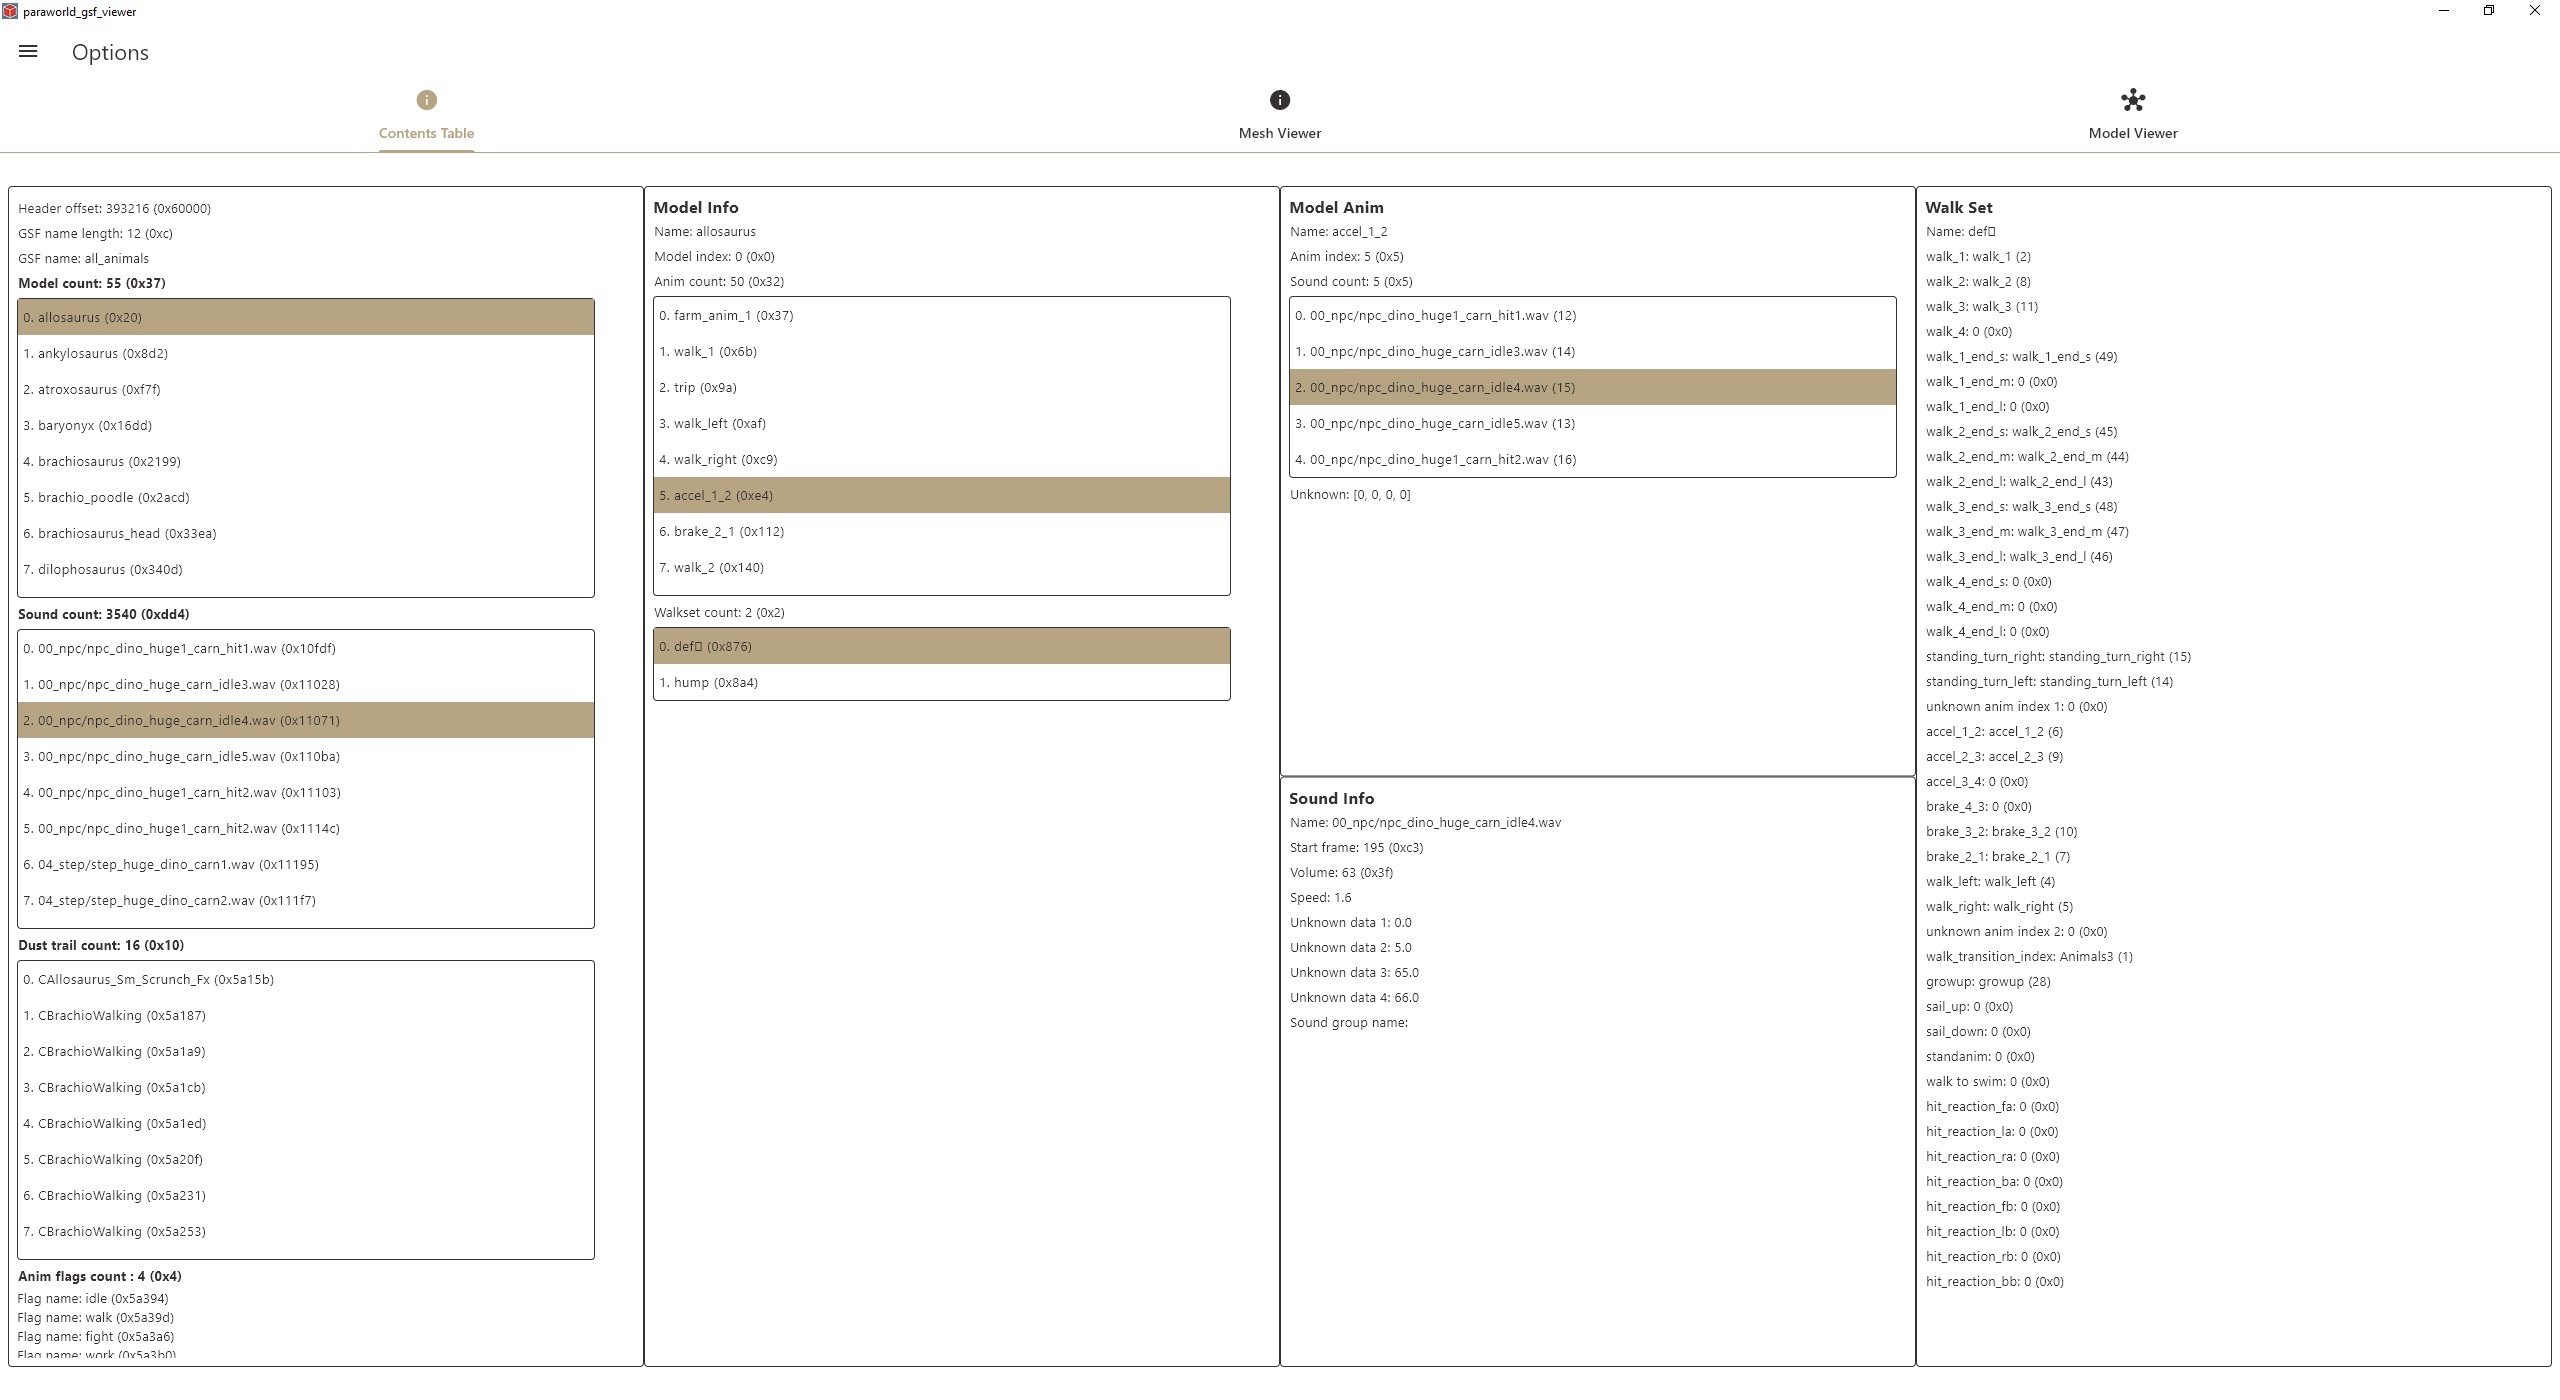
Task: Pick npc_dino_huge_carn_idle5.wav in the Model Anim sounds
Action: coord(1434,424)
